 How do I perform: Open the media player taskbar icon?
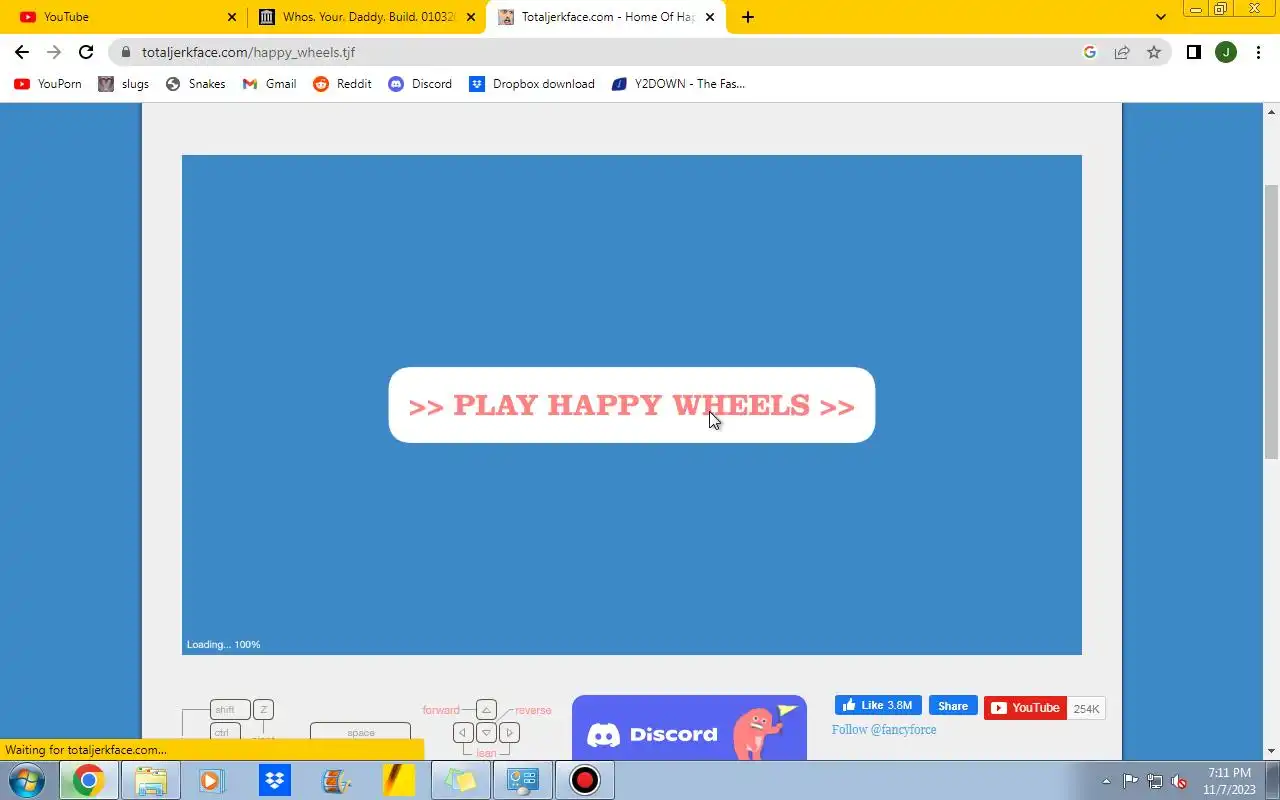click(211, 780)
